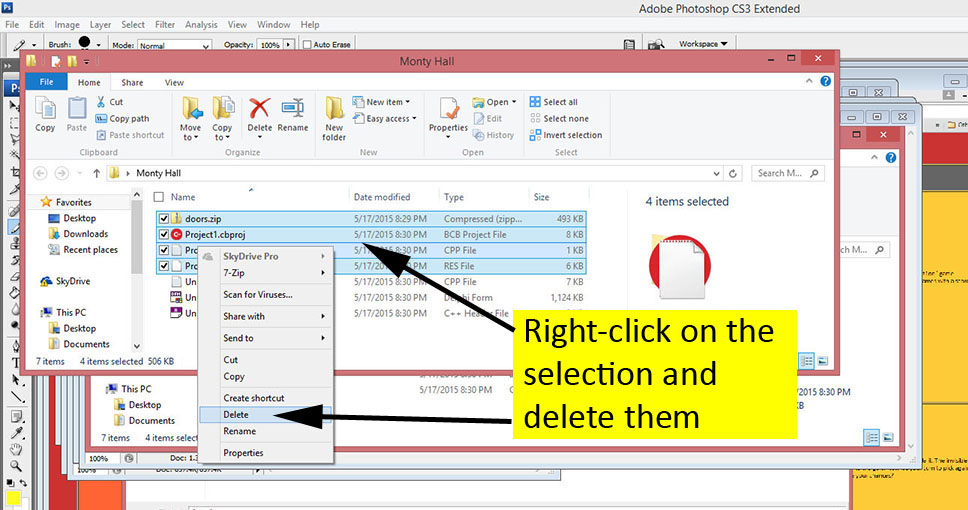Open the Opacity slider arrow in Photoshop
The width and height of the screenshot is (968, 510).
click(288, 45)
